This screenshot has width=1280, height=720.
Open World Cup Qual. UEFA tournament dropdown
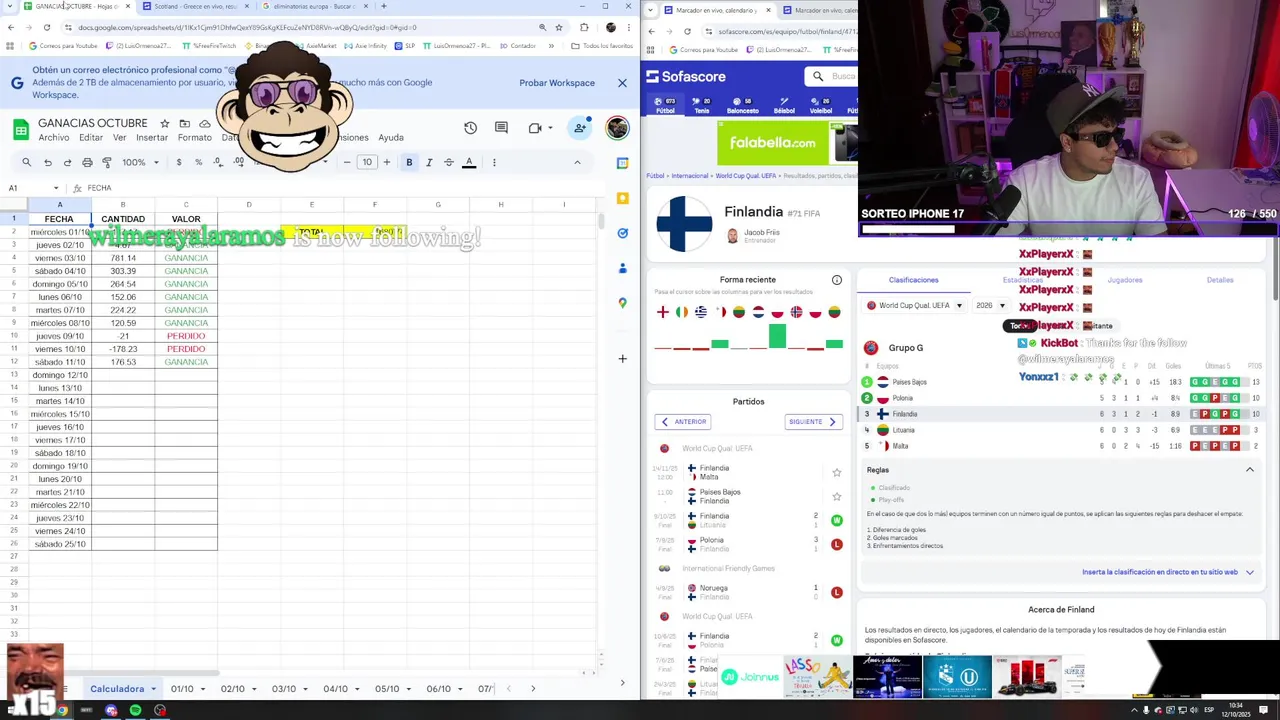click(915, 306)
